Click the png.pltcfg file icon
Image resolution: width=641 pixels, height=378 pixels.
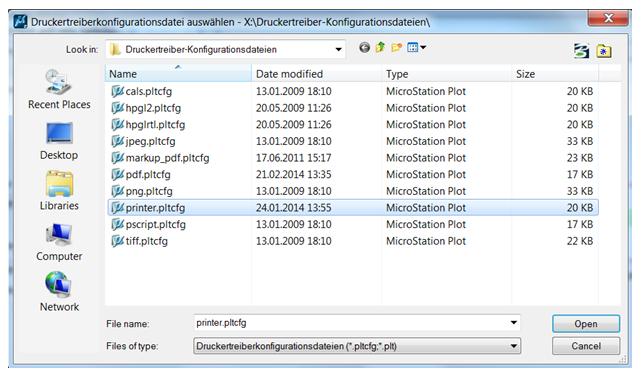117,191
